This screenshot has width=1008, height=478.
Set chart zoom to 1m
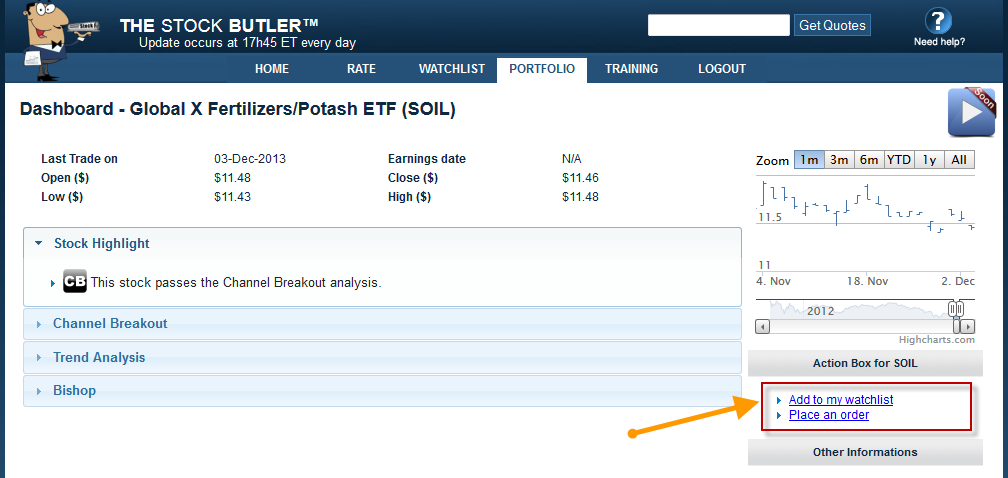click(809, 160)
